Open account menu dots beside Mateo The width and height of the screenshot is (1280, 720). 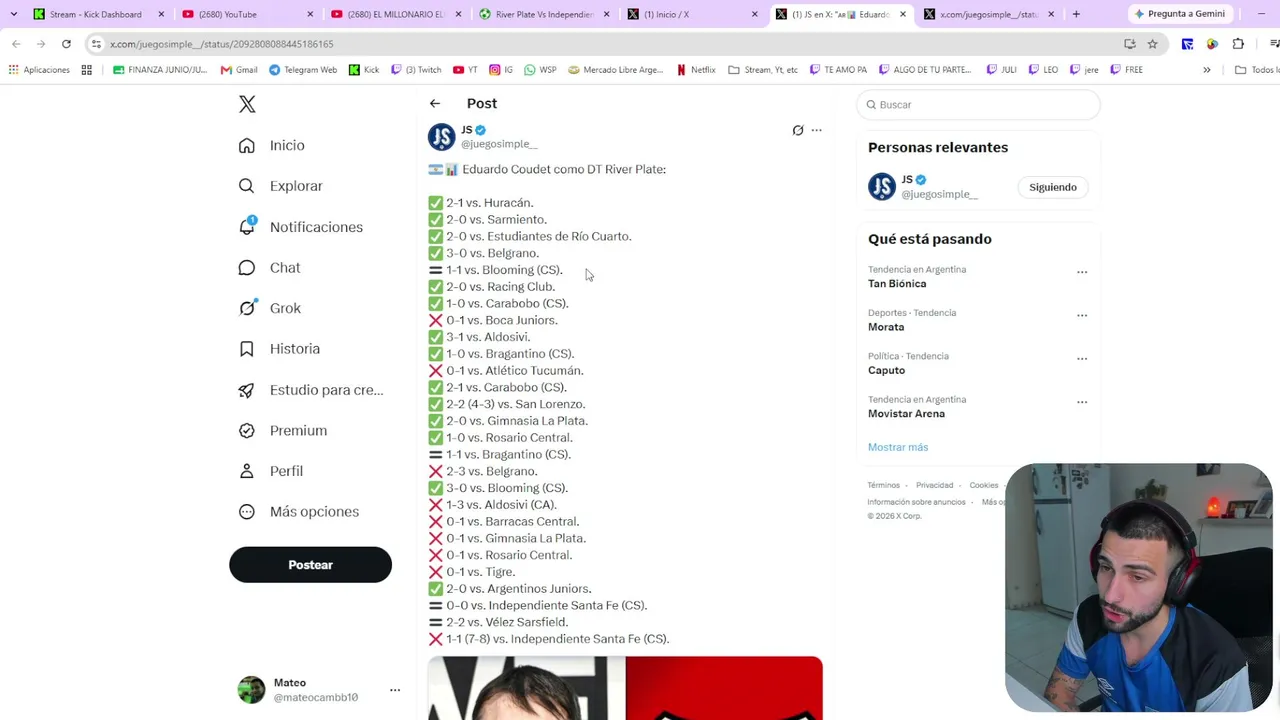click(x=395, y=690)
